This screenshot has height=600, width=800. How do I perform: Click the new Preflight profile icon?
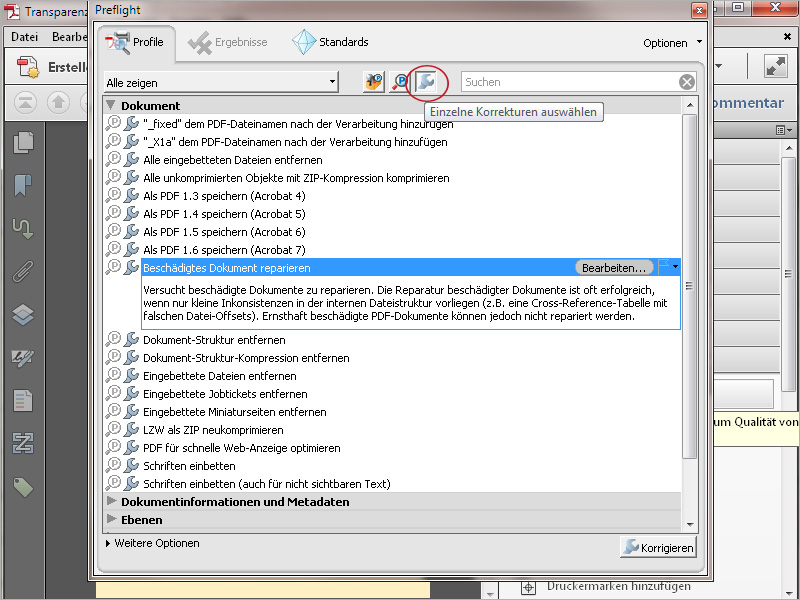[372, 83]
